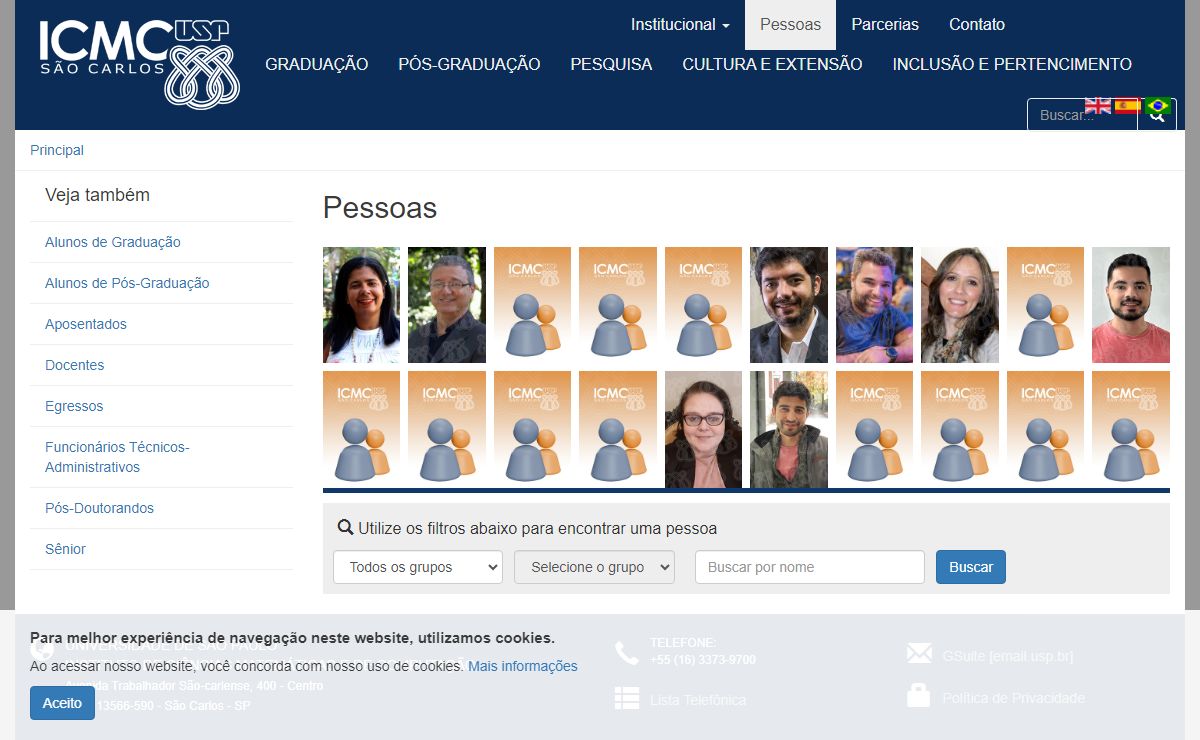Focus the Buscar por nome field
Screen dimensions: 1200x740
coord(810,567)
